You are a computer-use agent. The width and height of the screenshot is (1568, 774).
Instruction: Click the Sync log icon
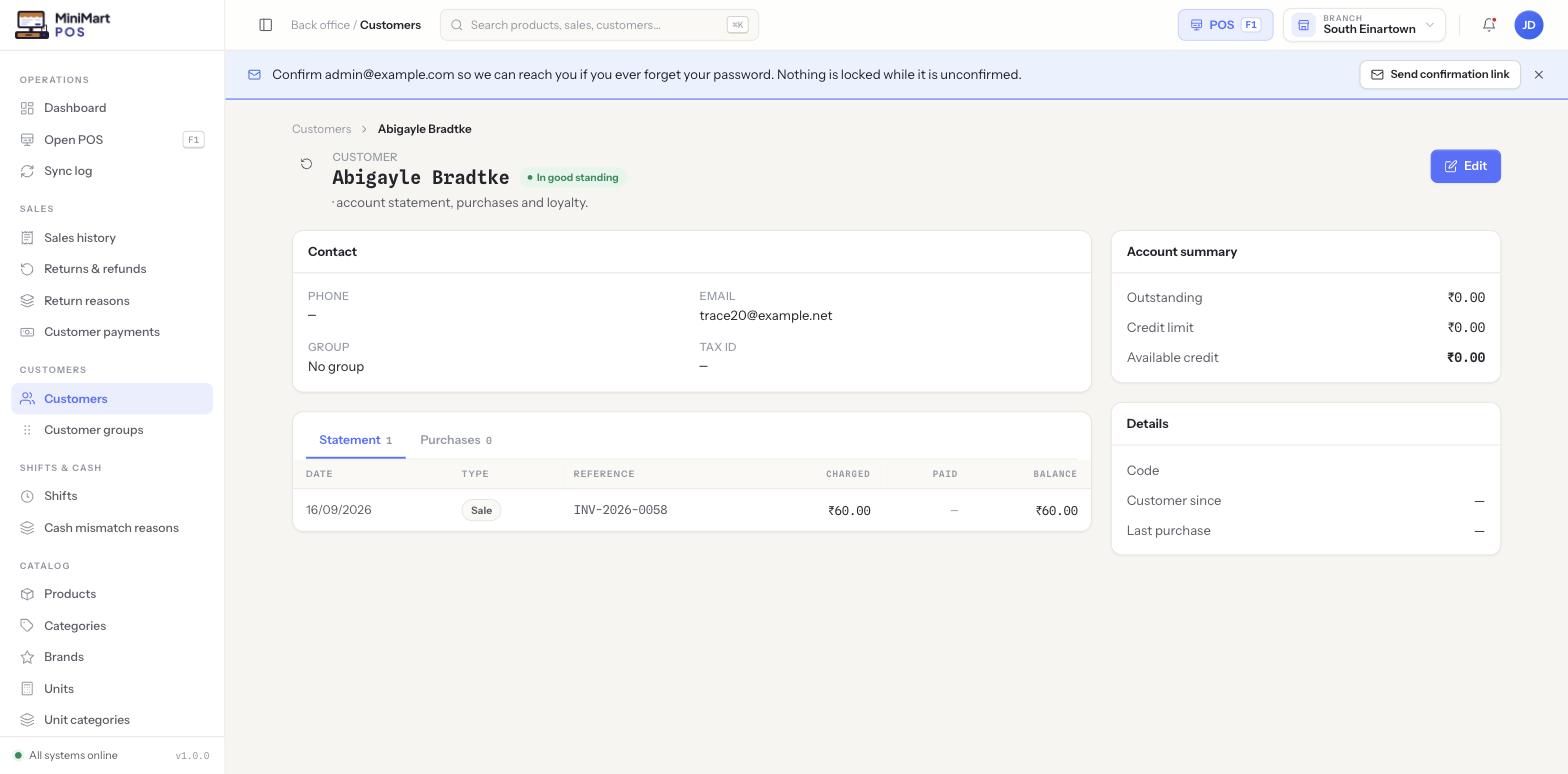27,171
